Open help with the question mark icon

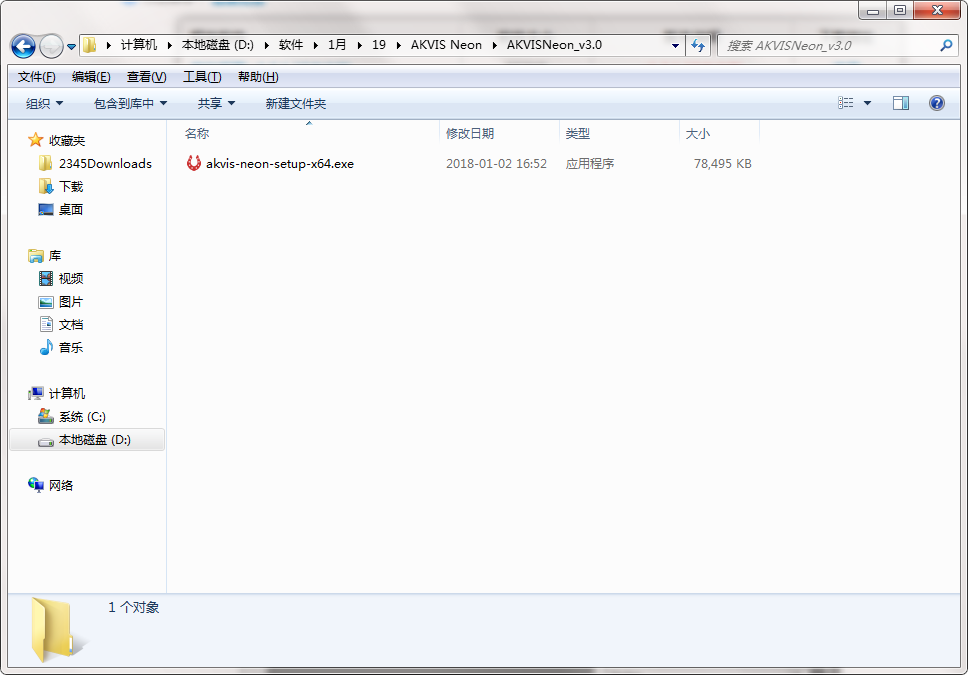937,103
